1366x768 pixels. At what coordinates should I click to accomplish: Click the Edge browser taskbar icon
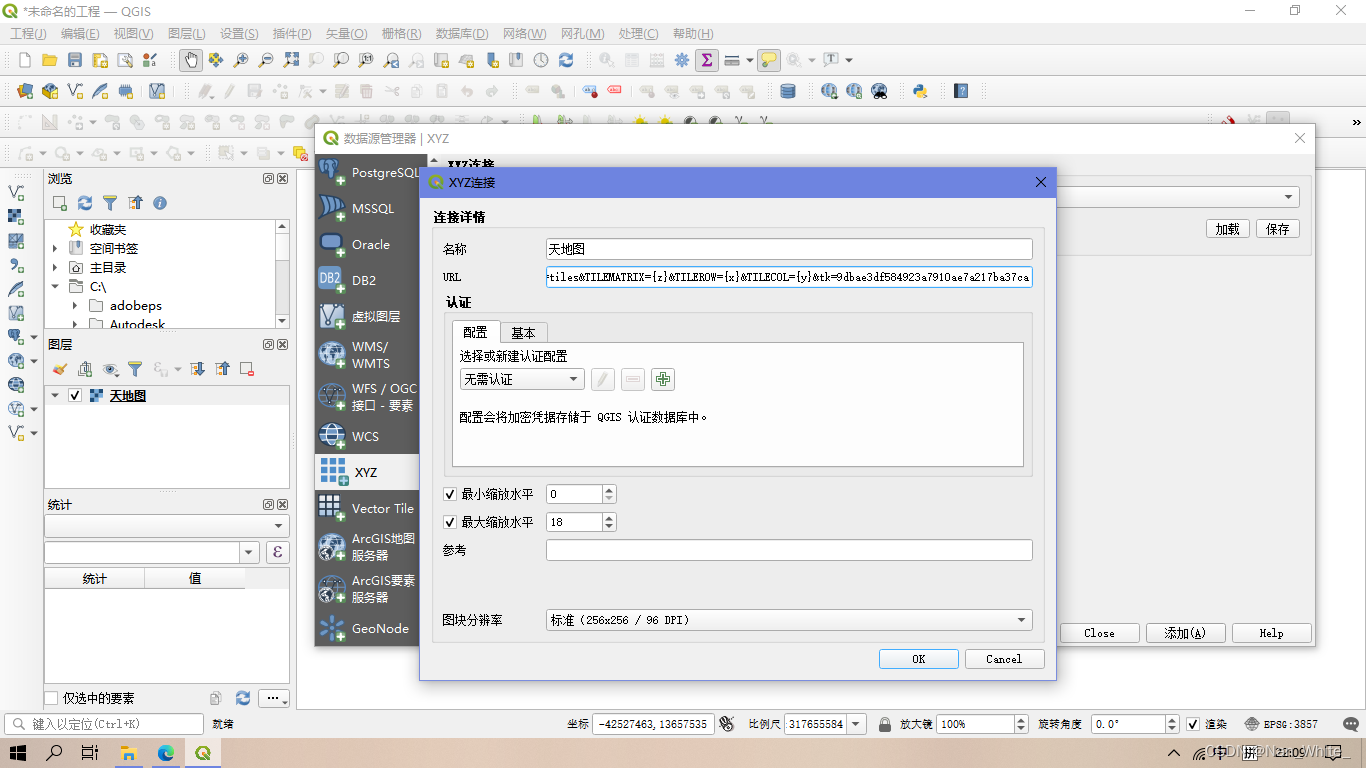165,753
